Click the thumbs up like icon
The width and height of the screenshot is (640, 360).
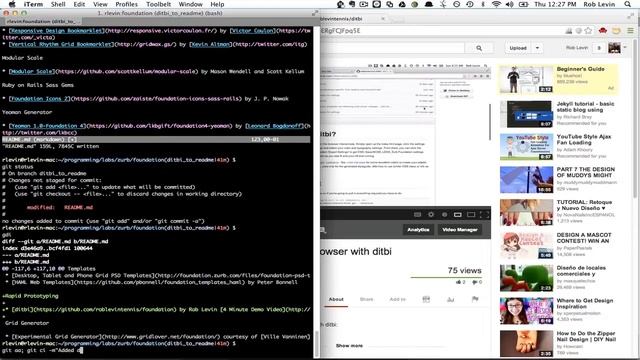[x=458, y=282]
